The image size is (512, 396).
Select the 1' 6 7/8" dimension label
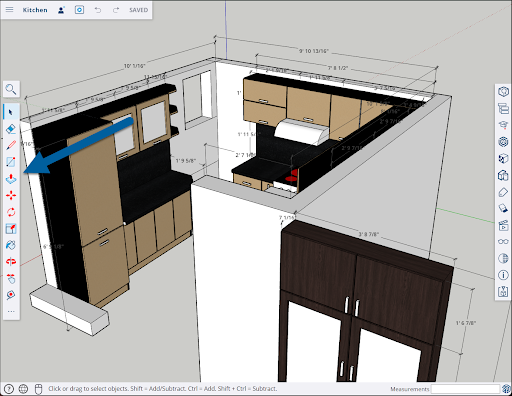(466, 323)
